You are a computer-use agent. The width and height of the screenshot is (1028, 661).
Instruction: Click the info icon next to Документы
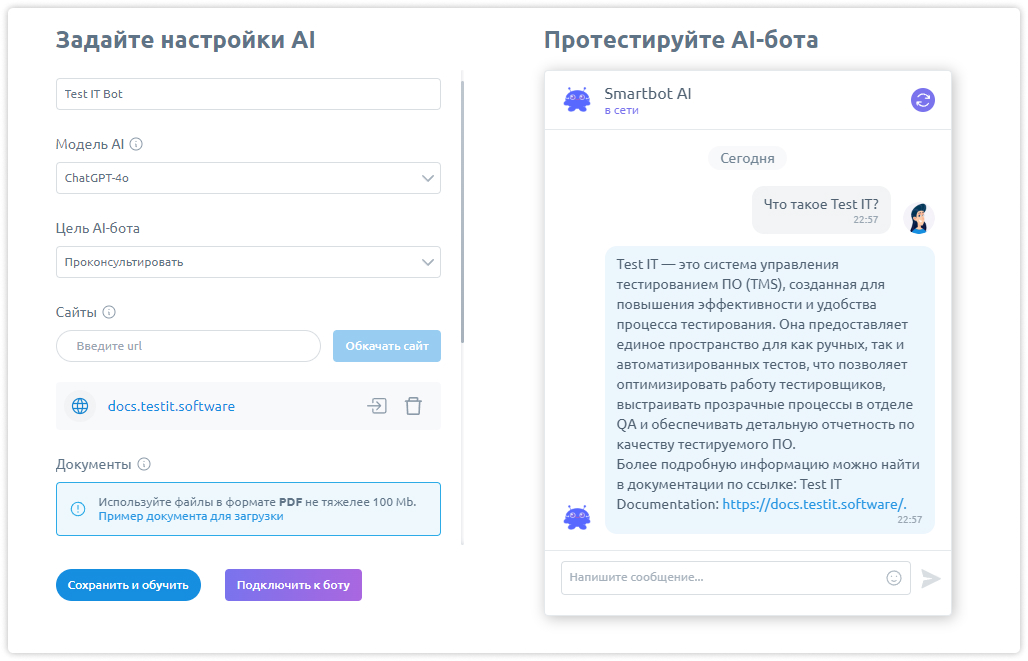click(144, 464)
